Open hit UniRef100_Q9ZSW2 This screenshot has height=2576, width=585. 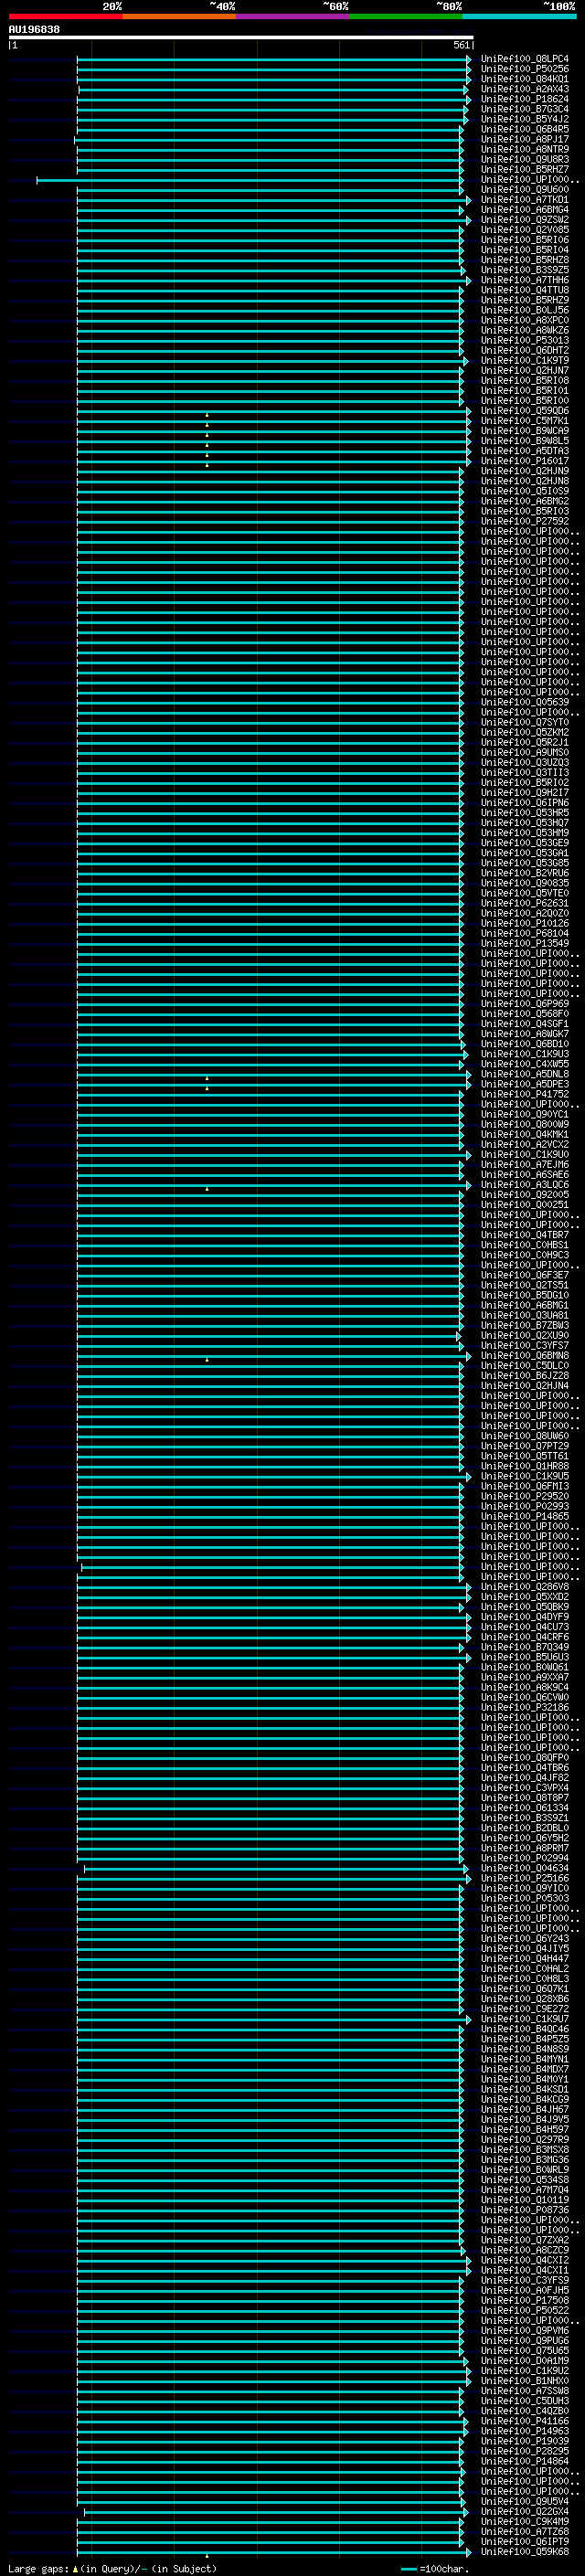click(x=525, y=219)
